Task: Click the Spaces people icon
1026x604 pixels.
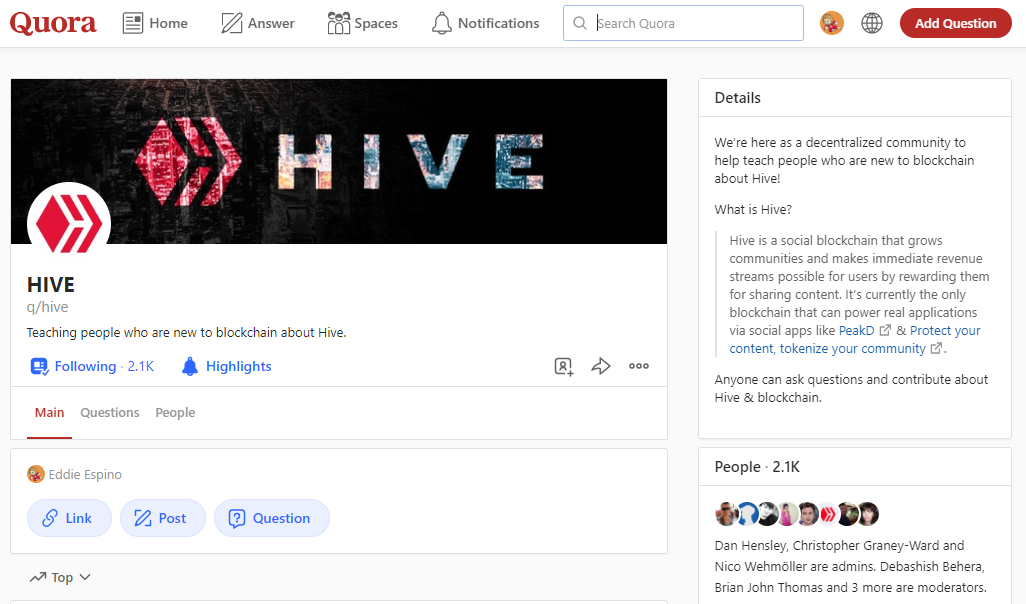Action: 338,23
